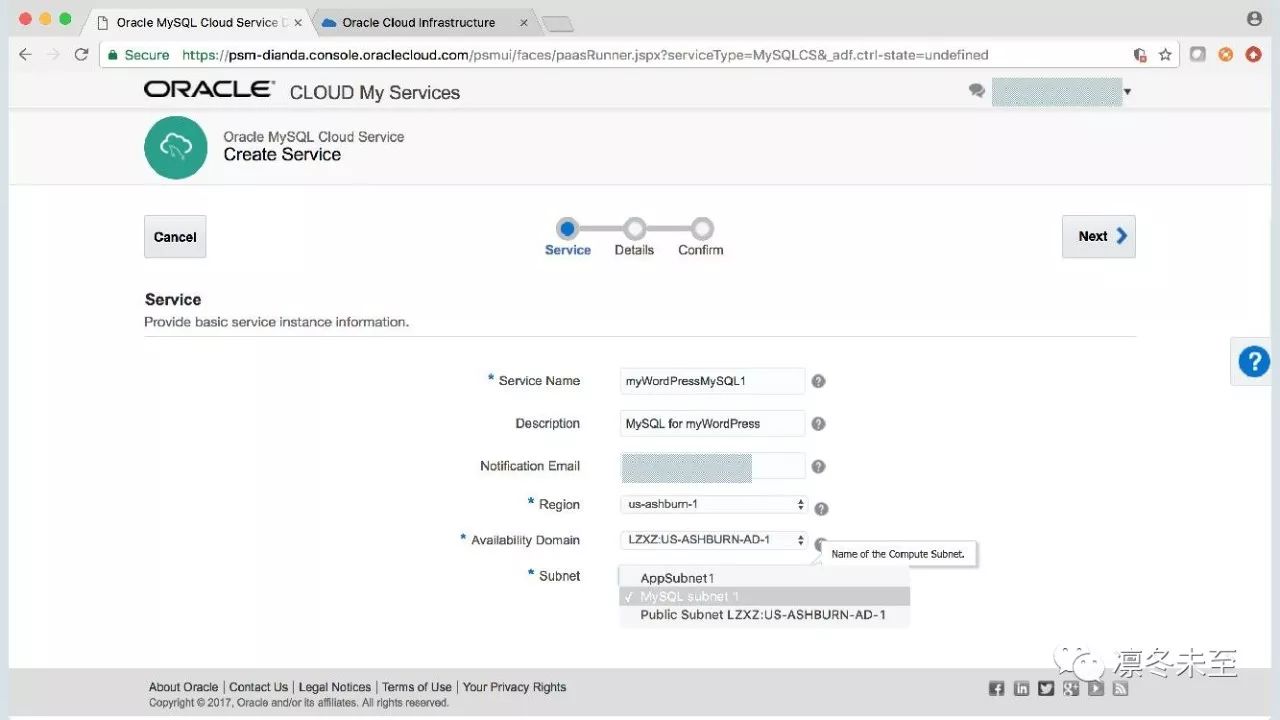Click the gray square extension icon
Viewport: 1280px width, 720px height.
1197,55
